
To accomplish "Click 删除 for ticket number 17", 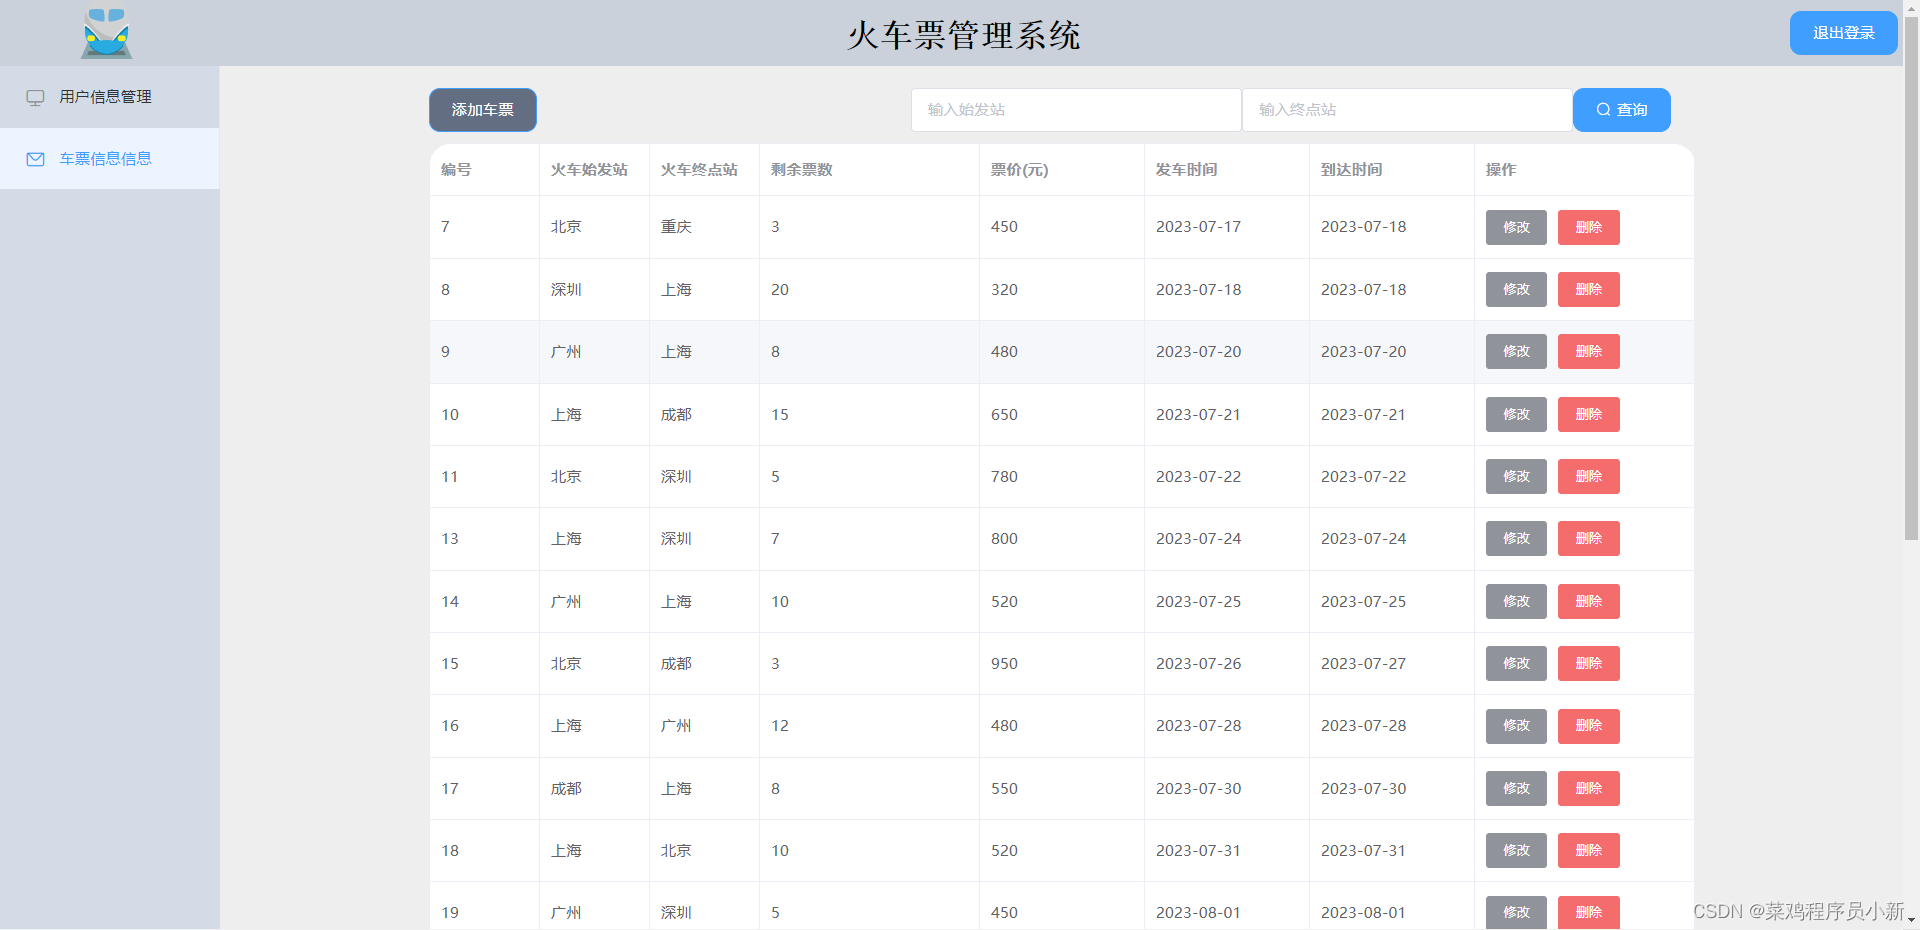I will point(1589,788).
